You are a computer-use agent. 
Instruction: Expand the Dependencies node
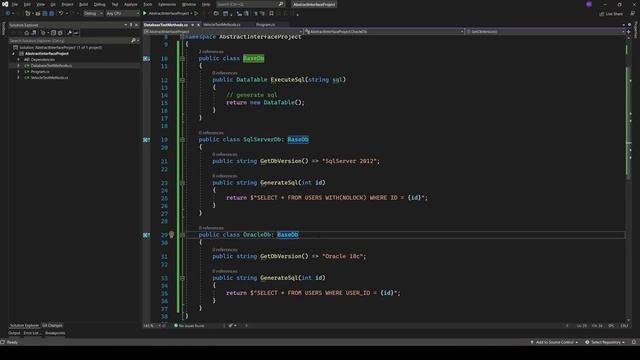point(18,60)
